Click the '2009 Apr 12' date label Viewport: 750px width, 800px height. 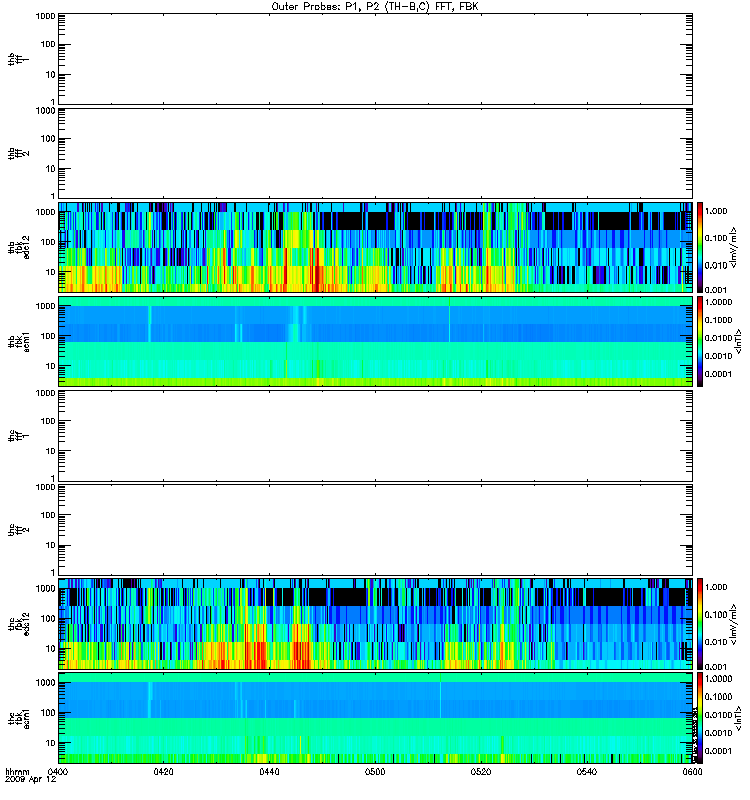point(31,780)
